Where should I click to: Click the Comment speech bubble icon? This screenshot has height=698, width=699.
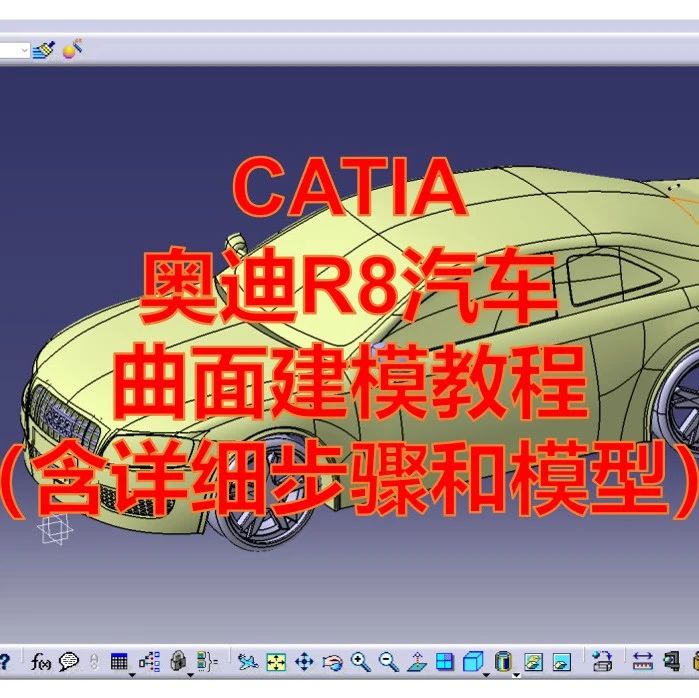69,661
